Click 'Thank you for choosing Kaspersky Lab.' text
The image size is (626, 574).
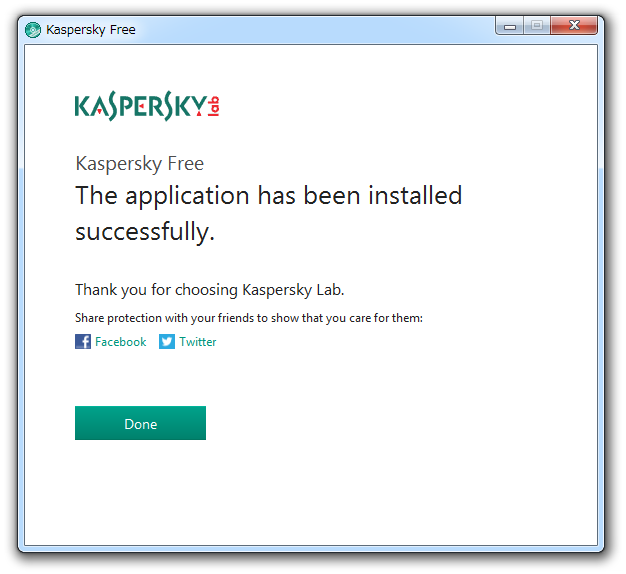[x=210, y=290]
